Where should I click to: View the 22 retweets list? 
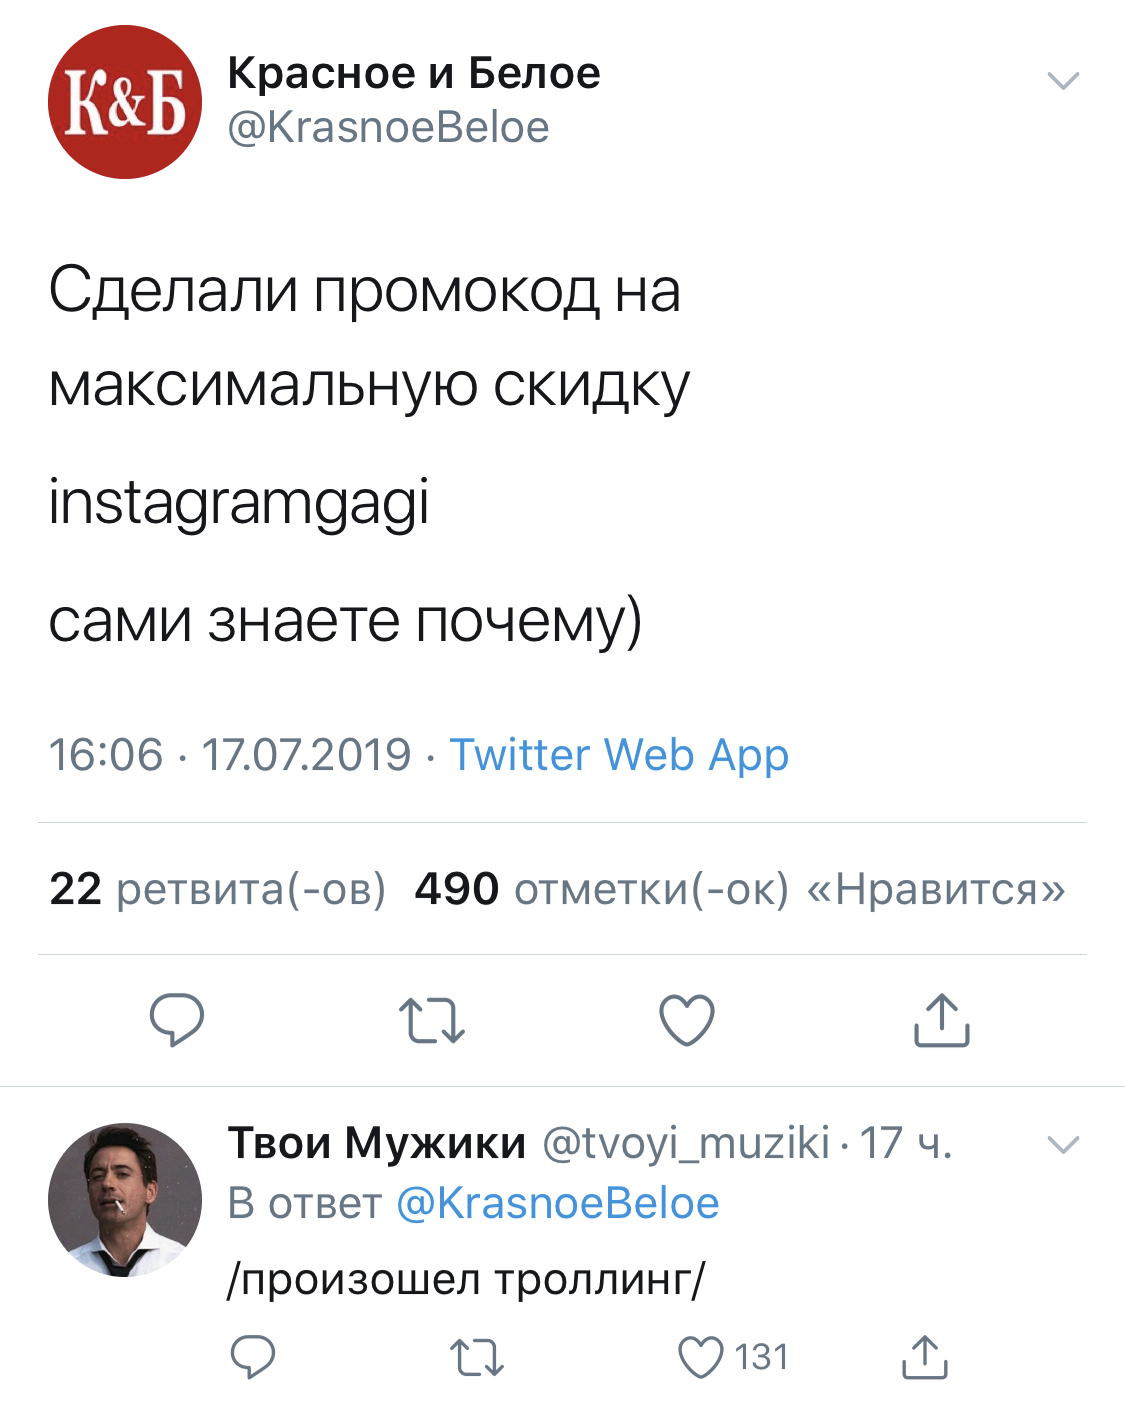point(217,889)
